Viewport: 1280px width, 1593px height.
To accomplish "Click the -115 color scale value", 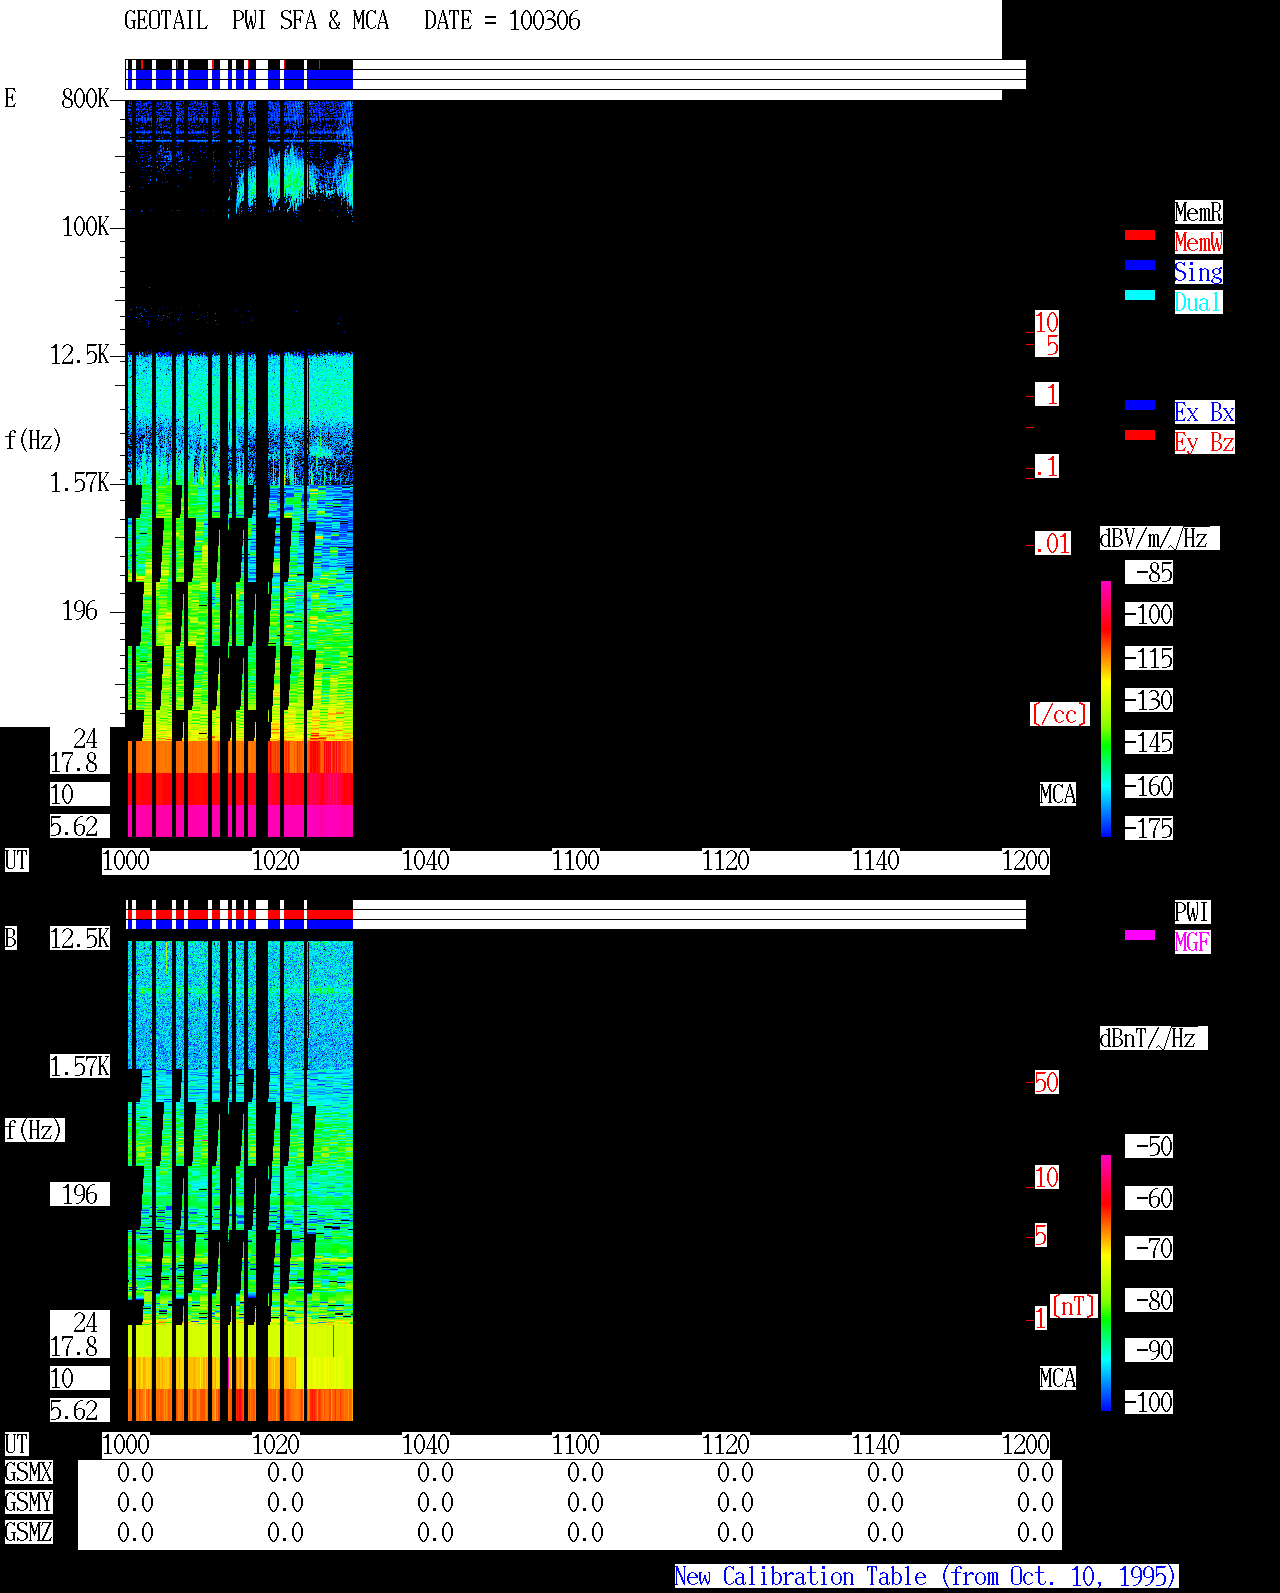I will (x=1149, y=658).
